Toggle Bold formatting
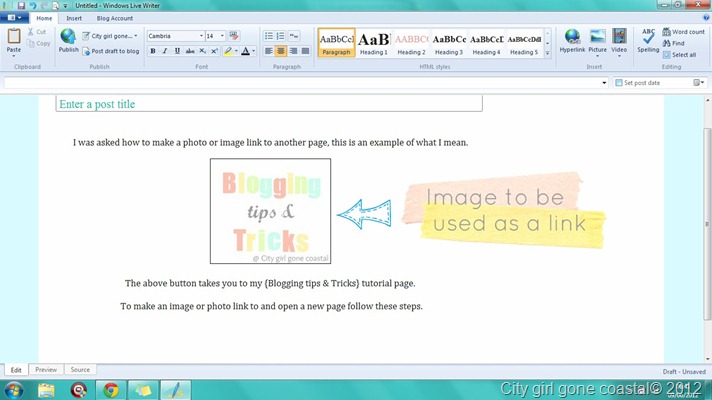This screenshot has height=400, width=712. point(153,51)
